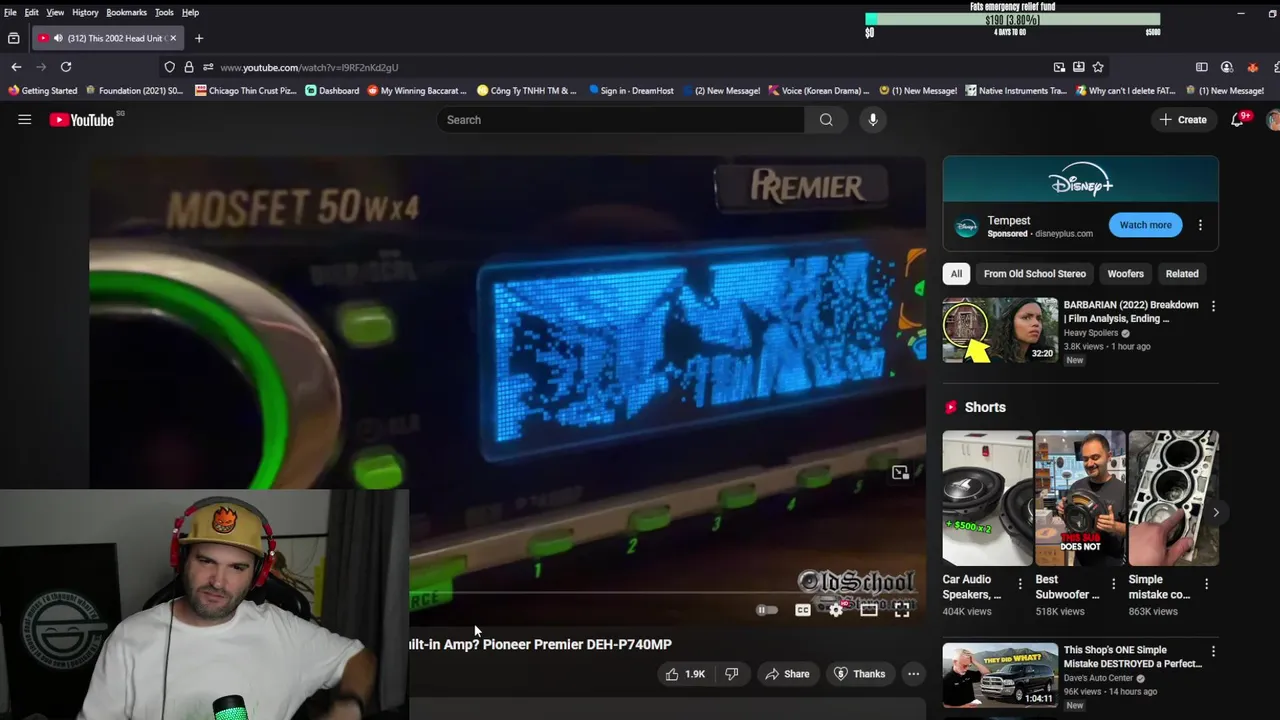The image size is (1280, 720).
Task: Click the install/save page icon in address bar
Action: click(1078, 67)
